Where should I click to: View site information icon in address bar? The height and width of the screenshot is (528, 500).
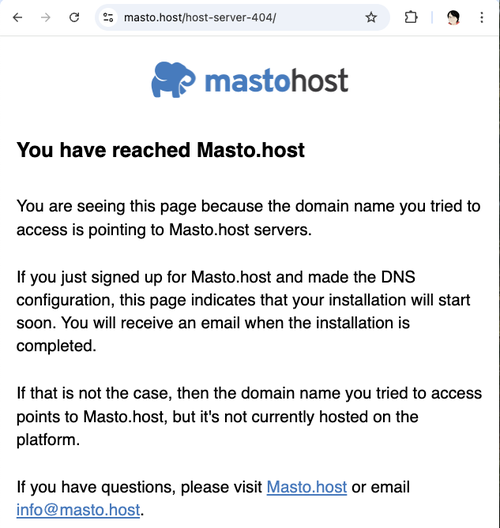click(108, 17)
